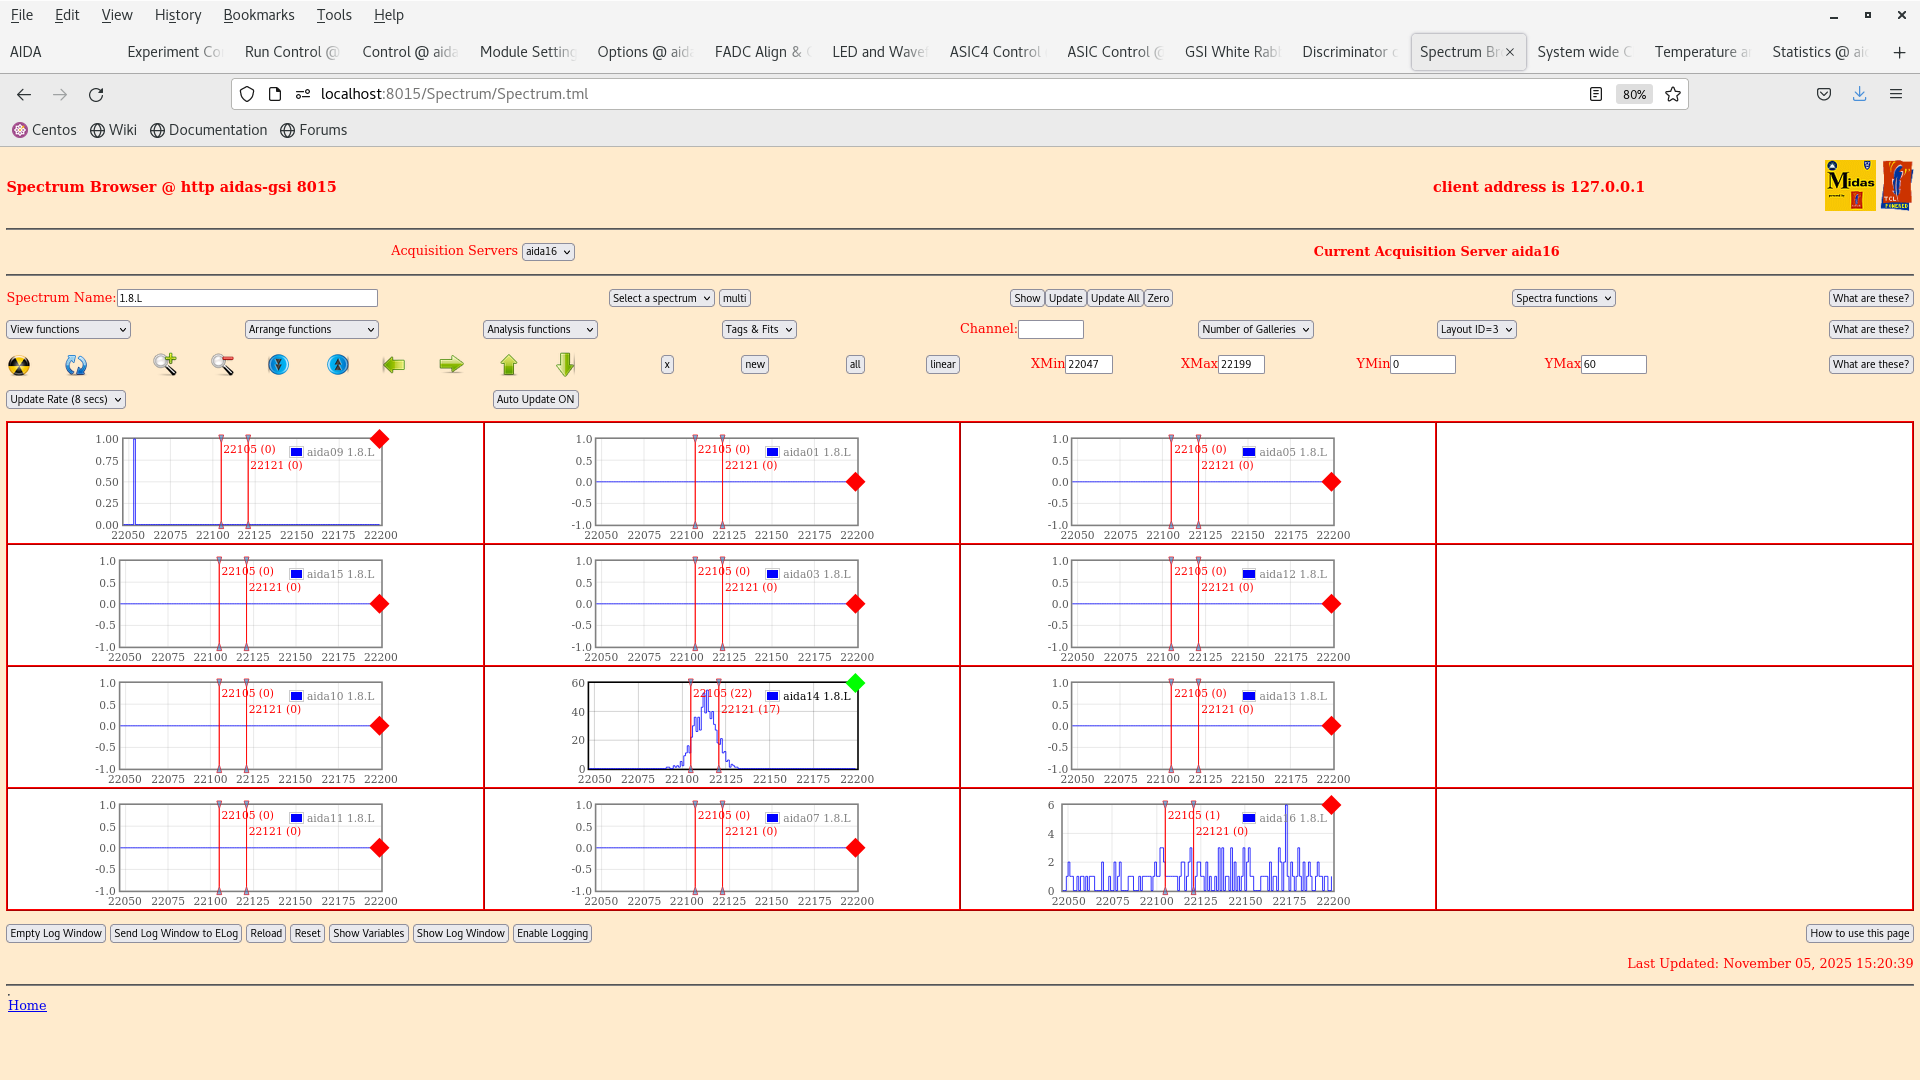This screenshot has height=1080, width=1920.
Task: Click the green right arrow to go forward
Action: point(451,365)
